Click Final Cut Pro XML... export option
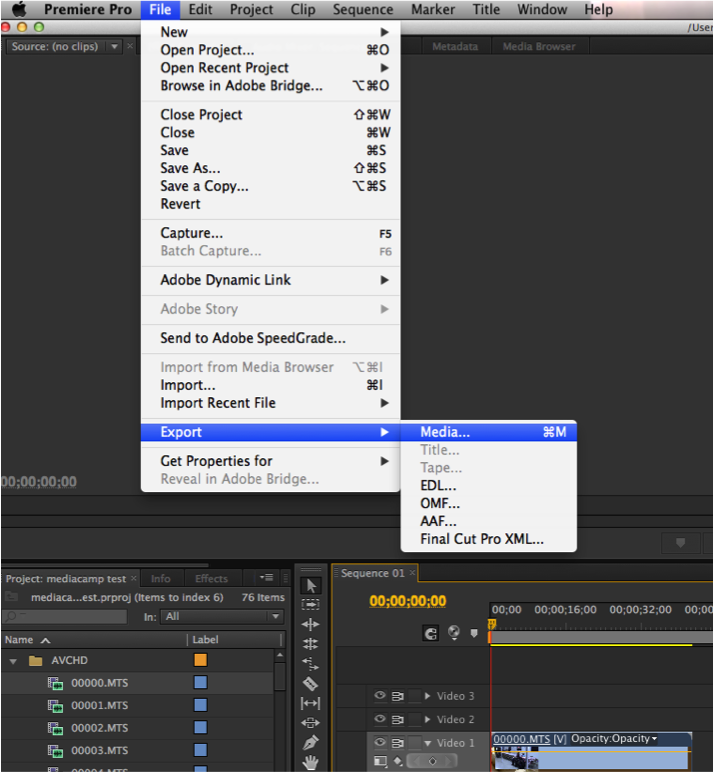Viewport: 714px width, 772px height. point(482,539)
